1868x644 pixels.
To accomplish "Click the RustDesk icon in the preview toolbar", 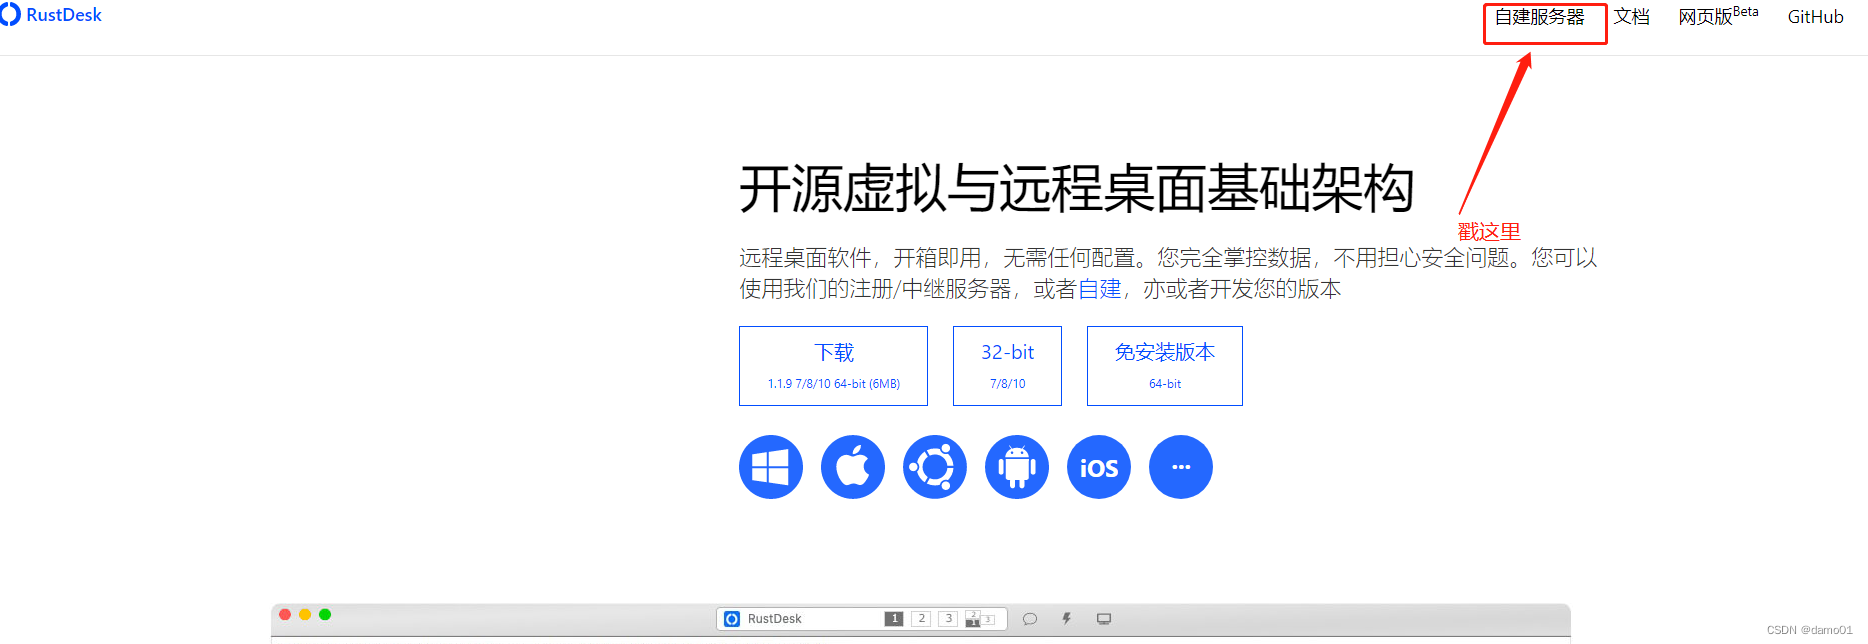I will [732, 619].
